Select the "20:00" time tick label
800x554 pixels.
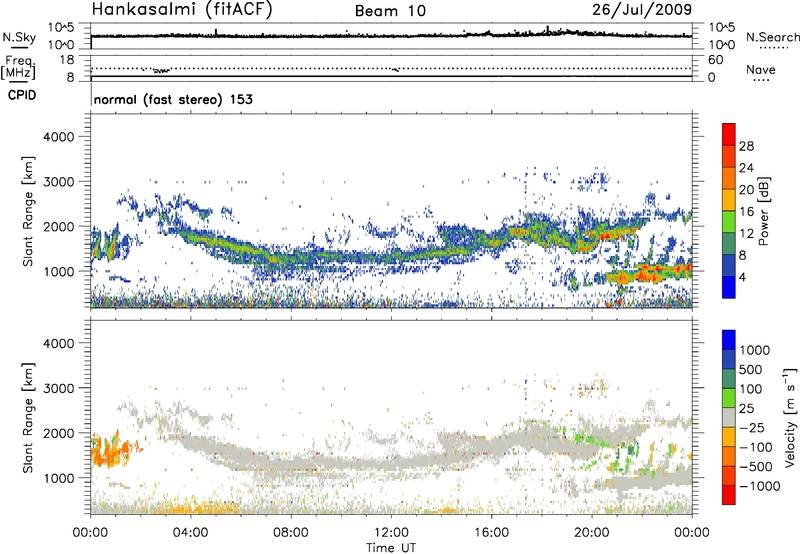tap(592, 533)
